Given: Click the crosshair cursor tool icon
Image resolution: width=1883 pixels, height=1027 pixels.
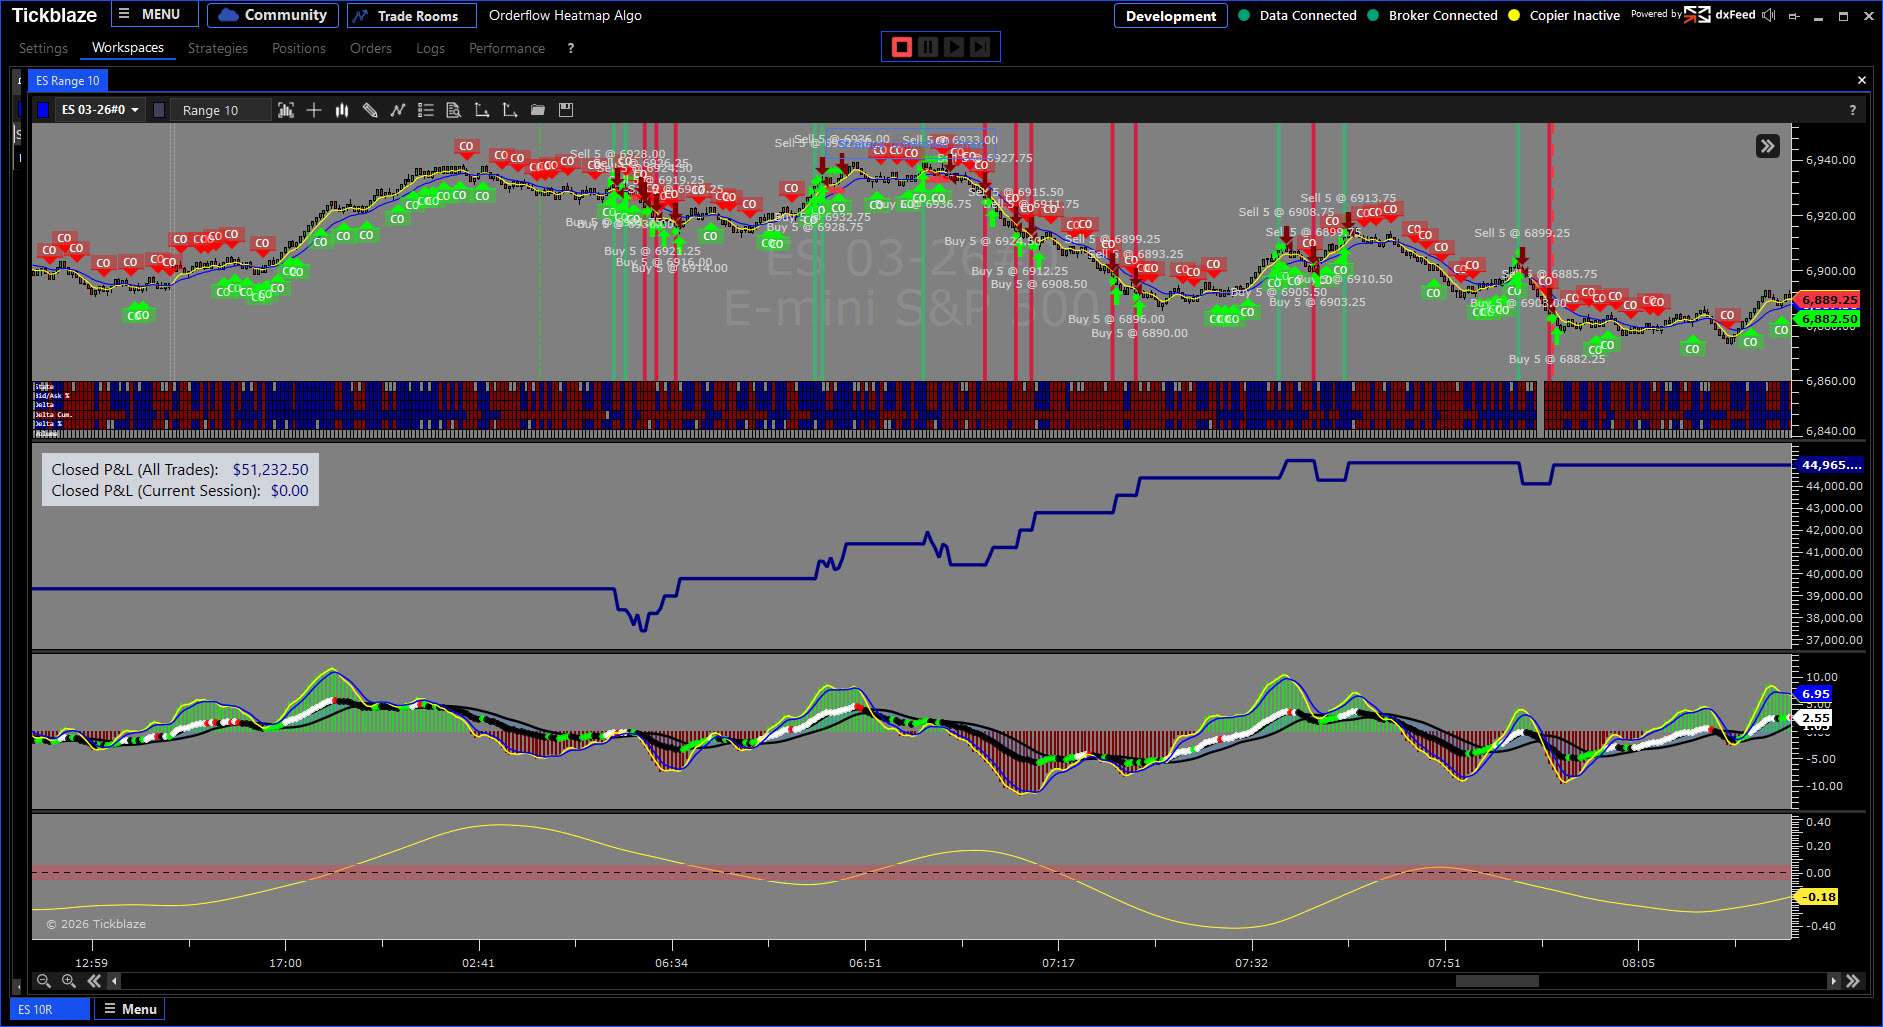Looking at the screenshot, I should (314, 110).
